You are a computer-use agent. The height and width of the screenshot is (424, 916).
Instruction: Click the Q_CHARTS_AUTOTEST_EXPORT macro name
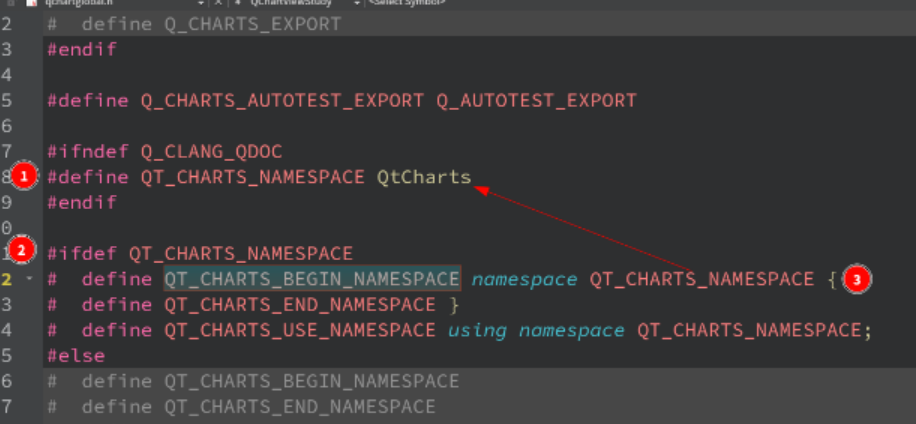282,100
